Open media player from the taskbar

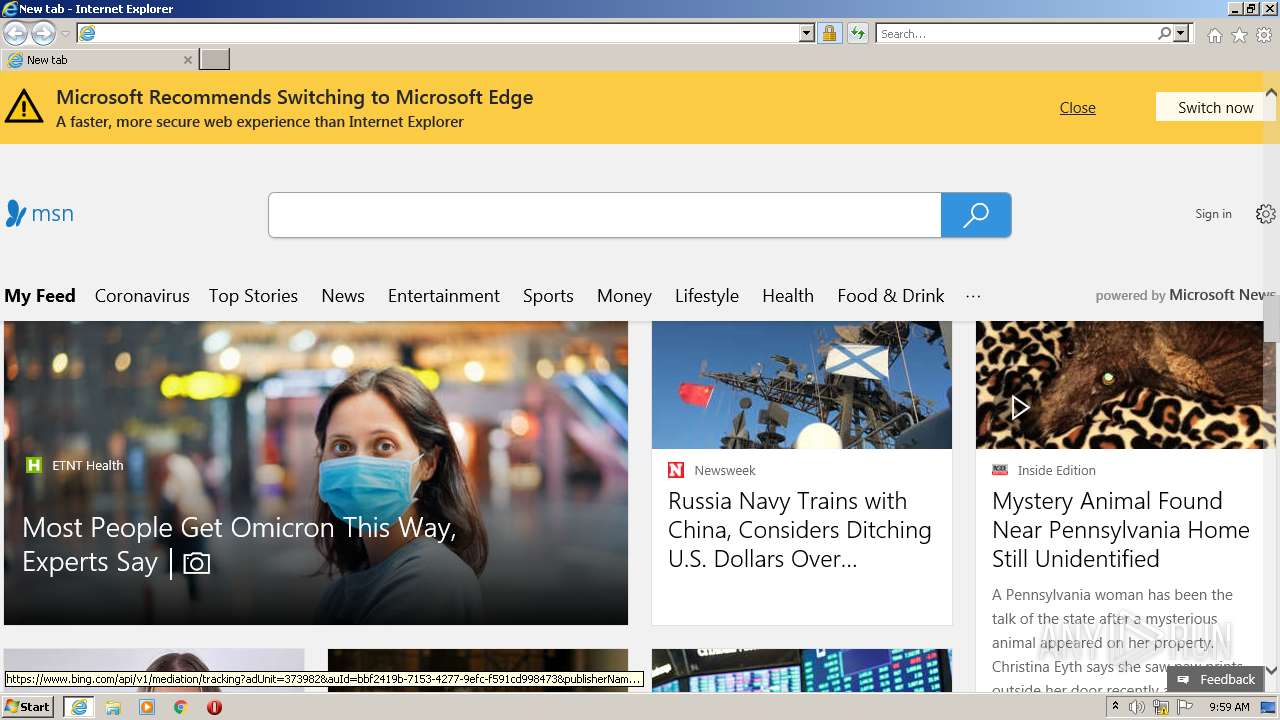147,707
